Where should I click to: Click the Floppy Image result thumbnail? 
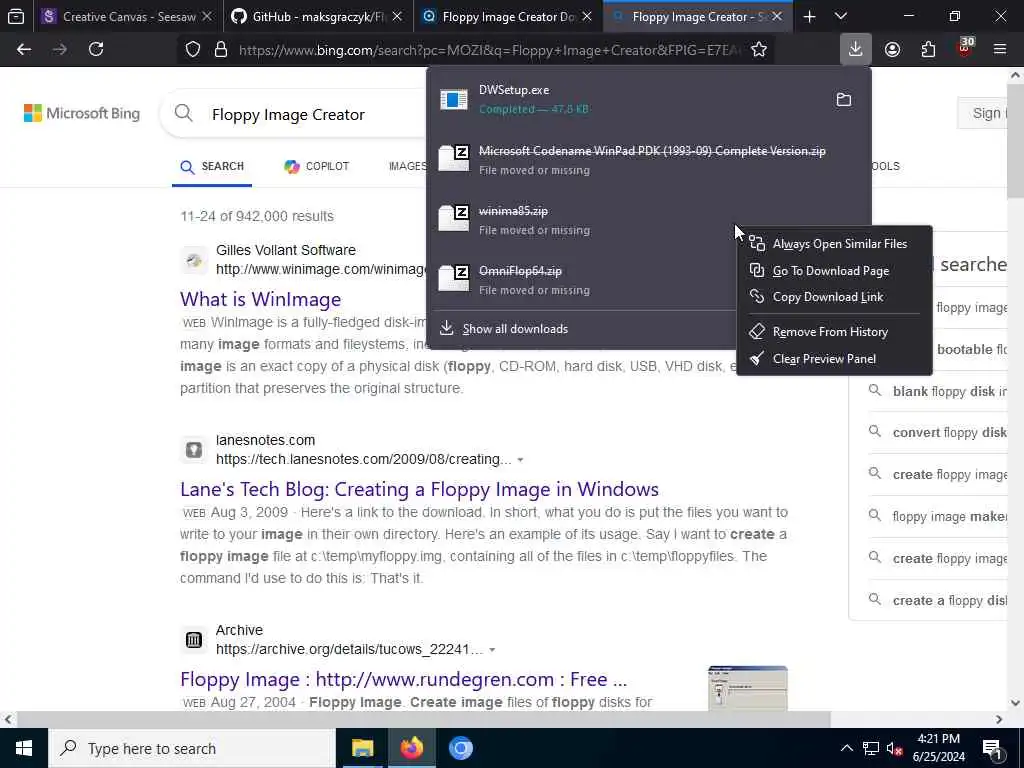coord(748,688)
